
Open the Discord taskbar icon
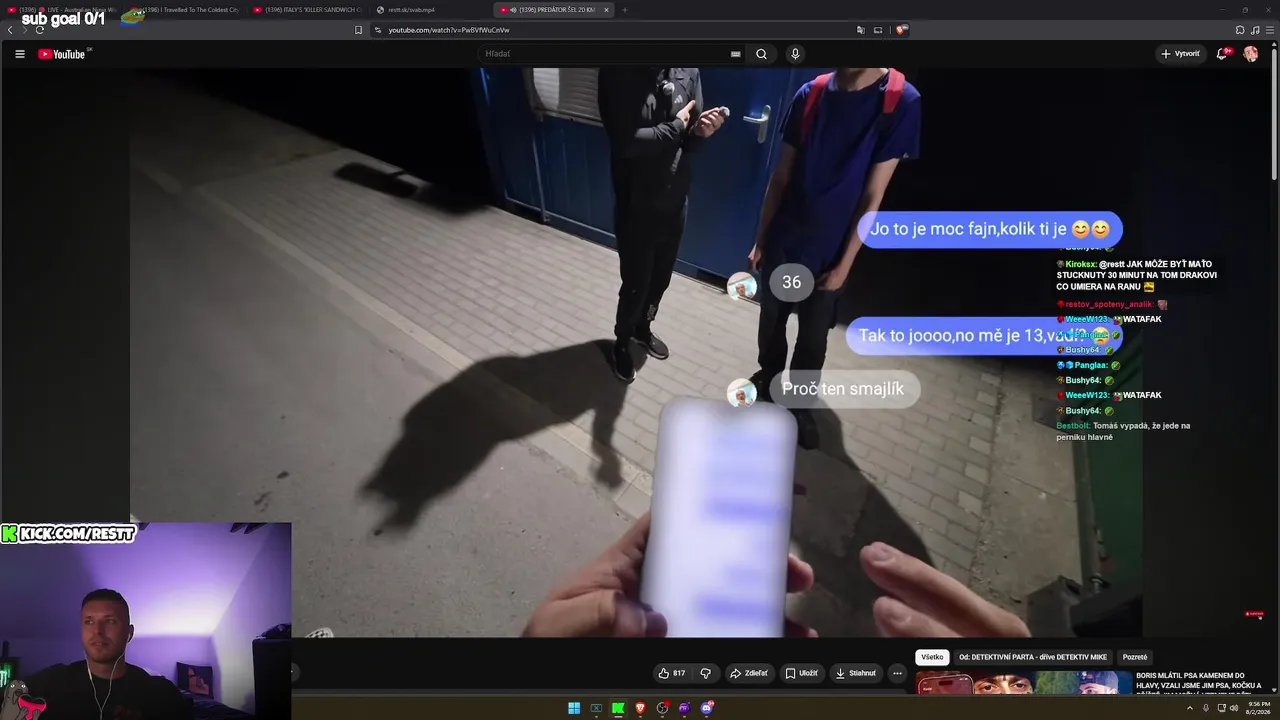click(x=707, y=708)
